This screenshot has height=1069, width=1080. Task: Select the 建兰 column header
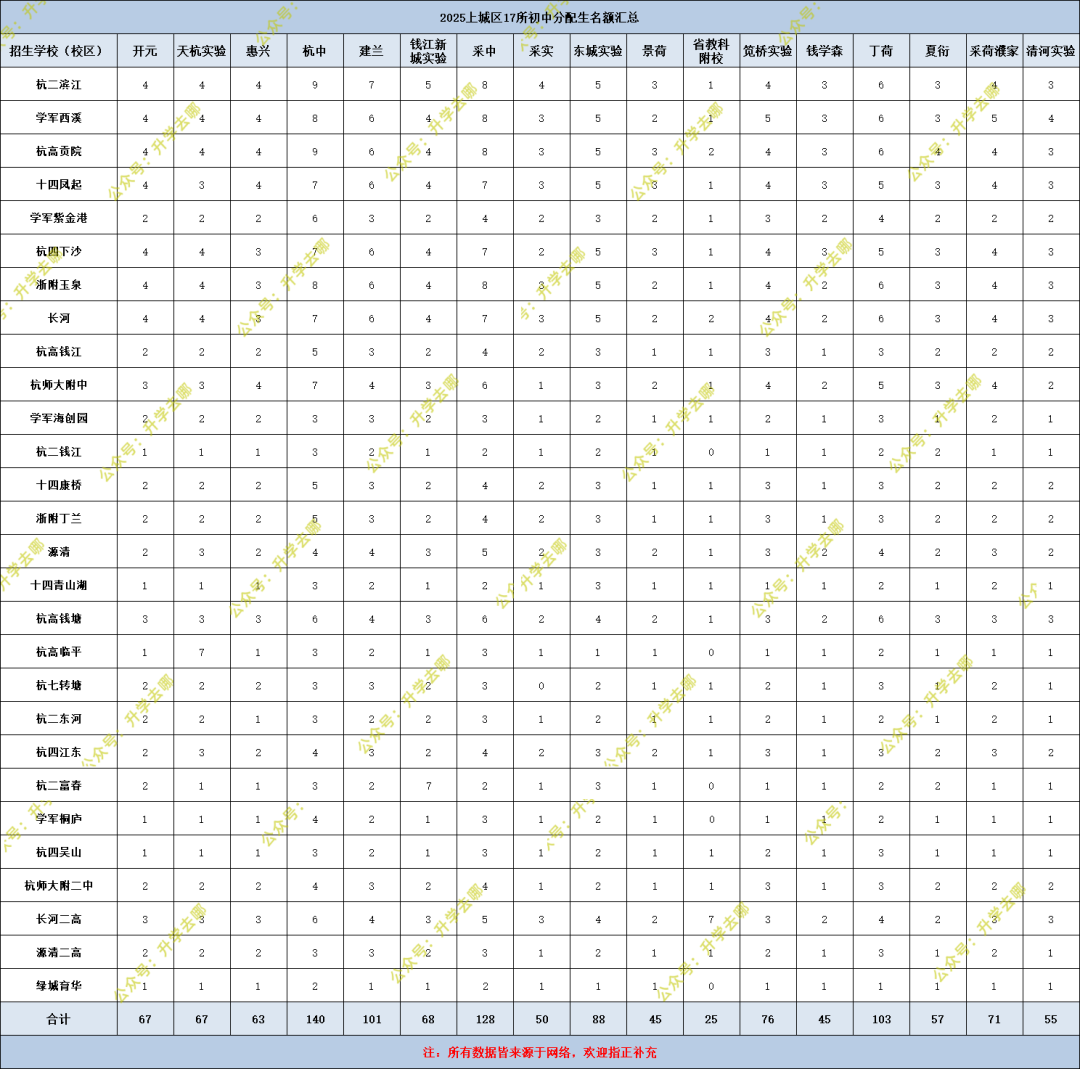(x=372, y=51)
